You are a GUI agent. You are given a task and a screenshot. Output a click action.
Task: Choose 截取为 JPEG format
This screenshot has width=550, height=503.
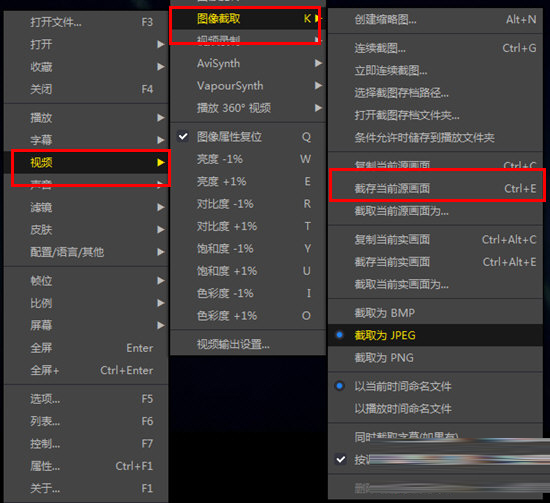tap(435, 335)
